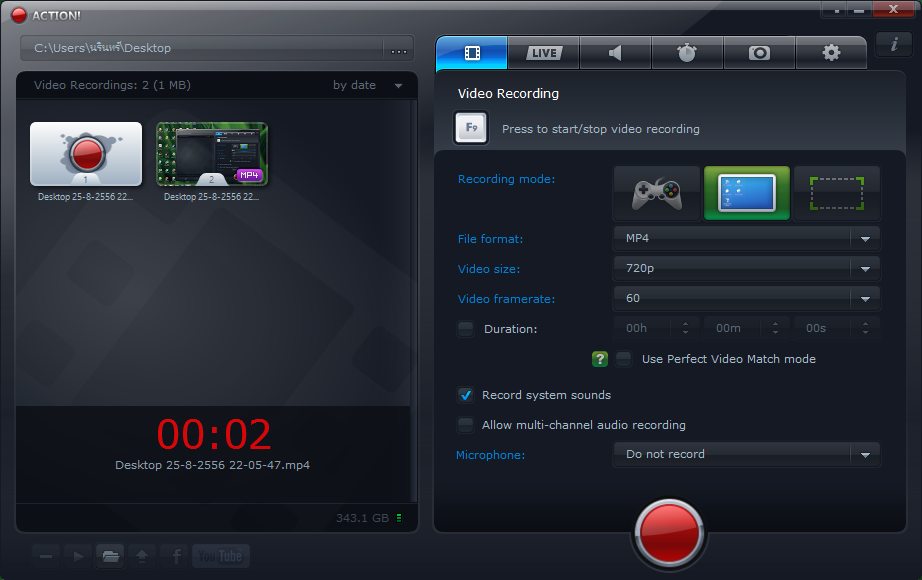Click the tray dot button in title bar
922x580 pixels.
pyautogui.click(x=836, y=10)
